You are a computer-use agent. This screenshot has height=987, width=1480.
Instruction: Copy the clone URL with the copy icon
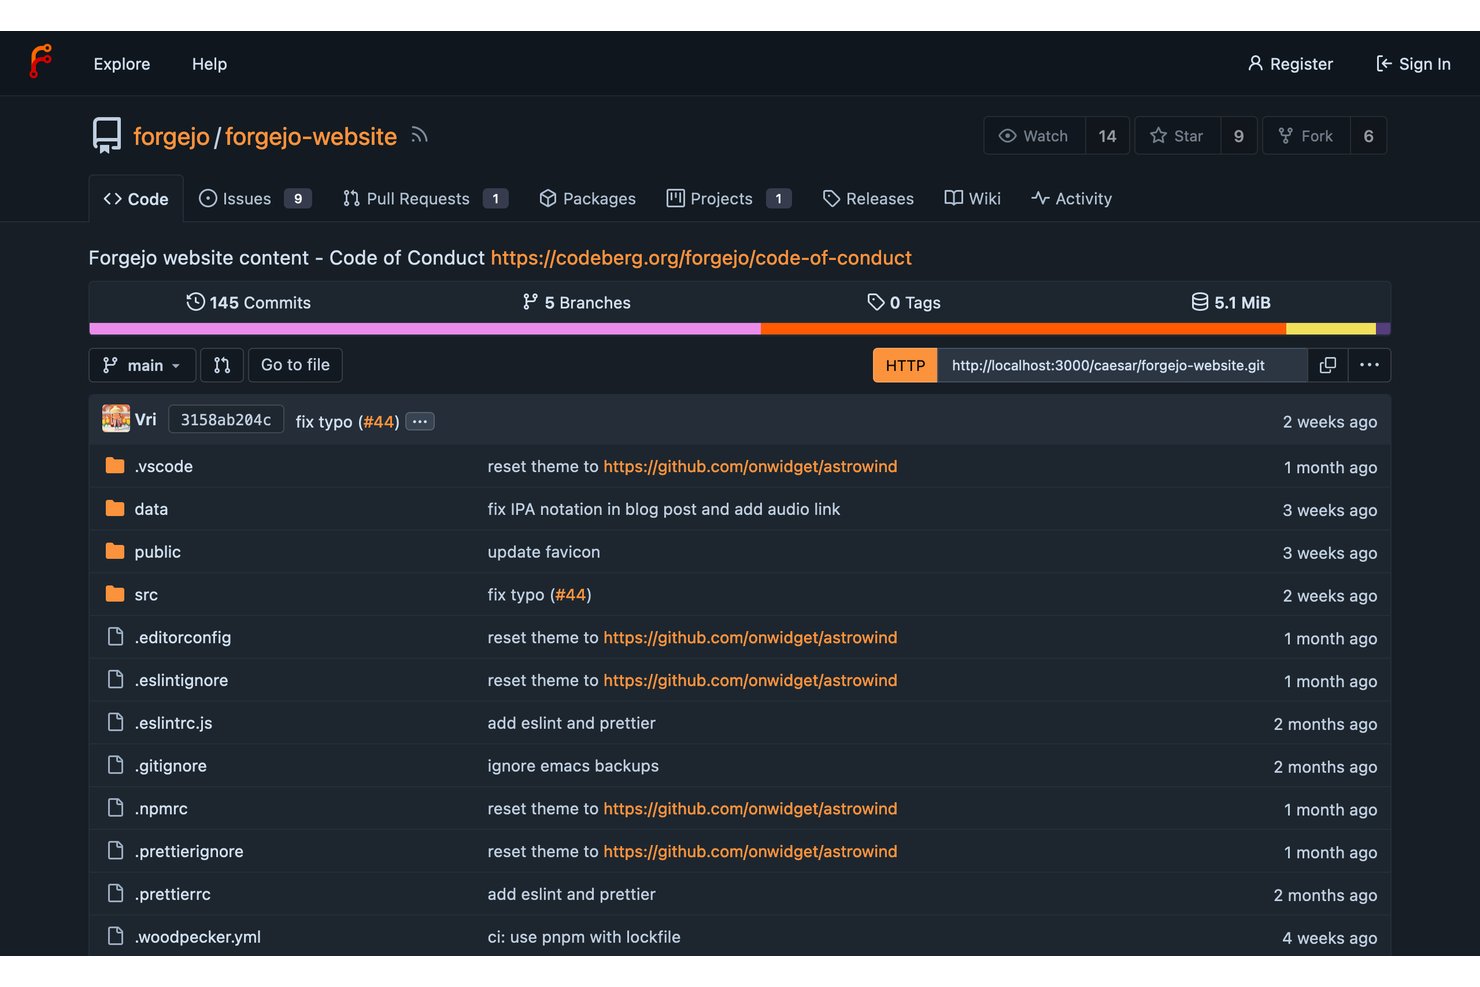1328,365
